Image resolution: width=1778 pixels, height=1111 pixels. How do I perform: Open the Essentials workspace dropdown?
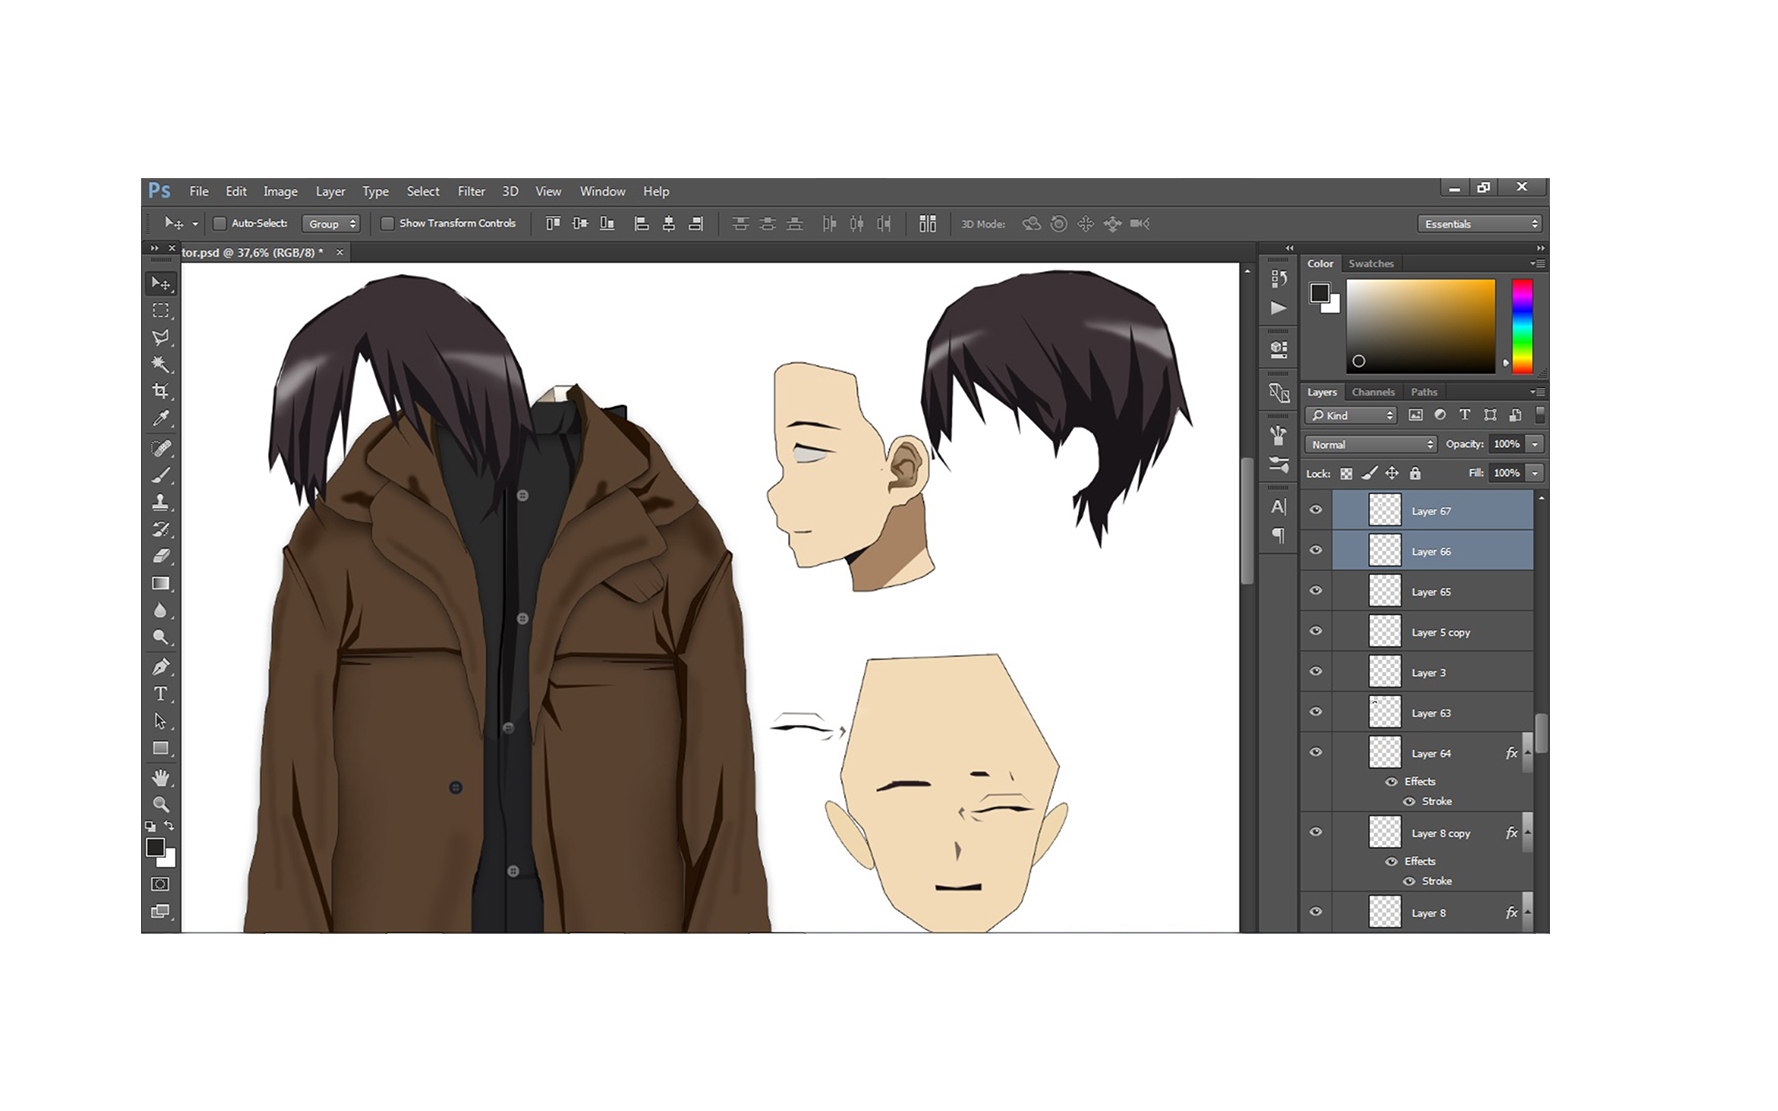pos(1480,224)
